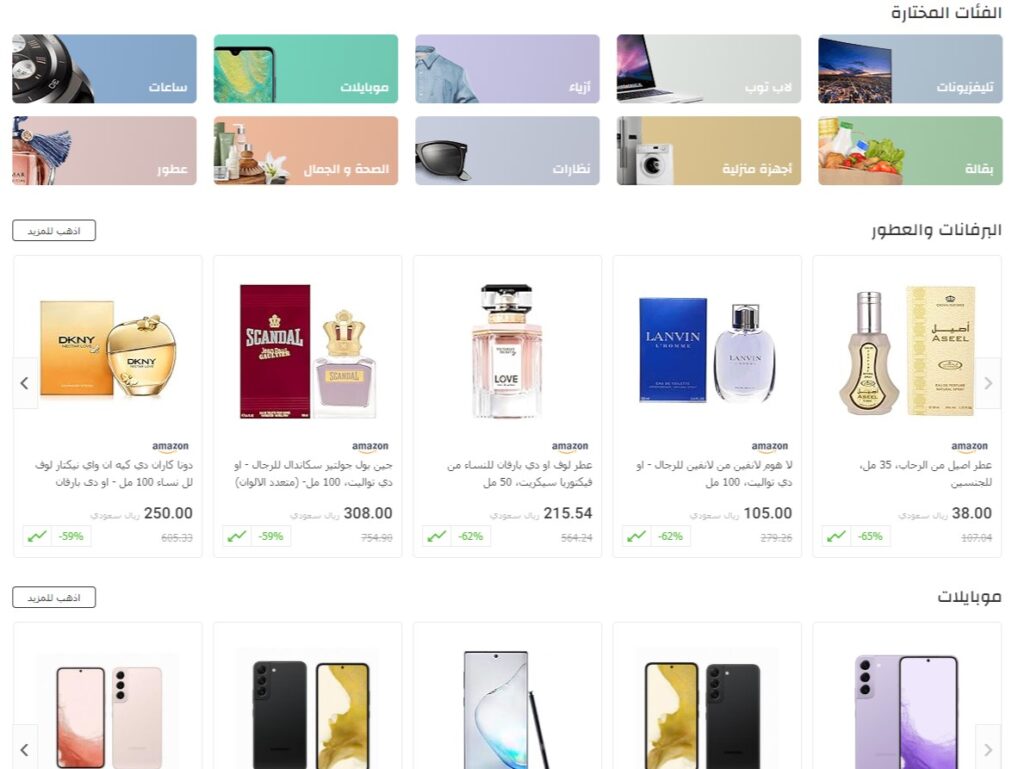Click Amazon logo on Lanvin perfume card
Screen dimensions: 1024x769
point(770,447)
